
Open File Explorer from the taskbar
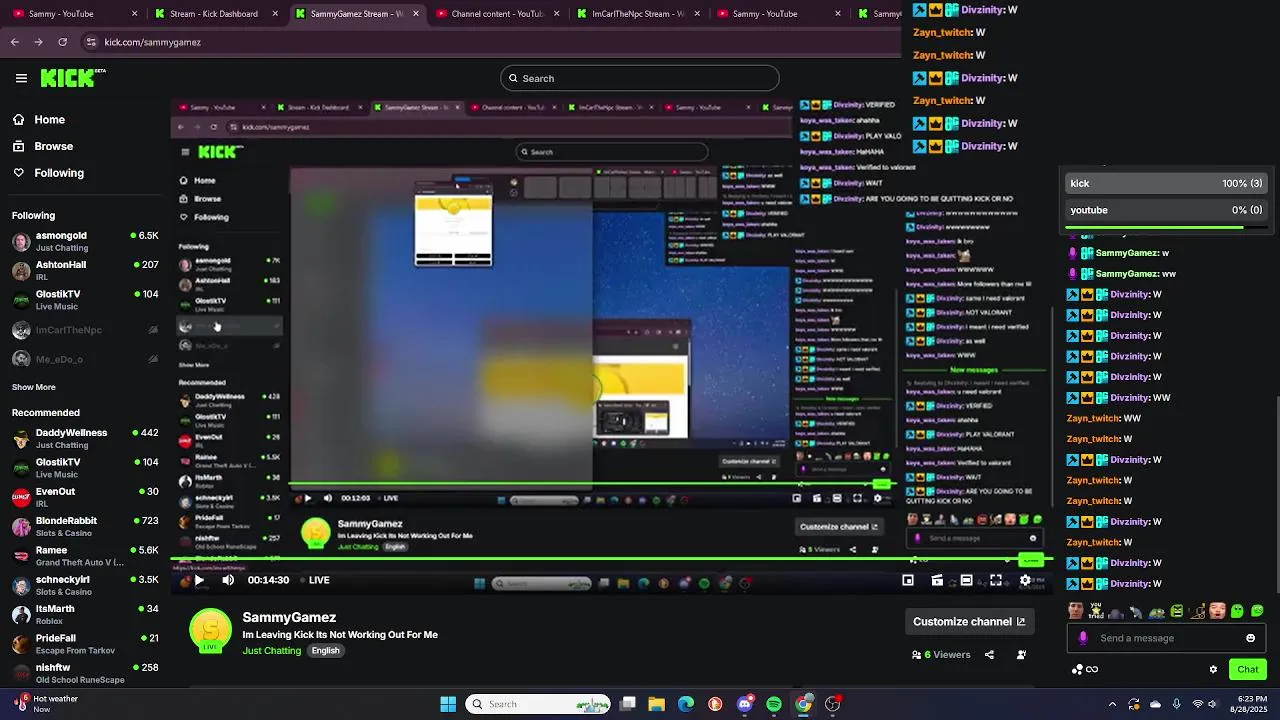pyautogui.click(x=656, y=704)
